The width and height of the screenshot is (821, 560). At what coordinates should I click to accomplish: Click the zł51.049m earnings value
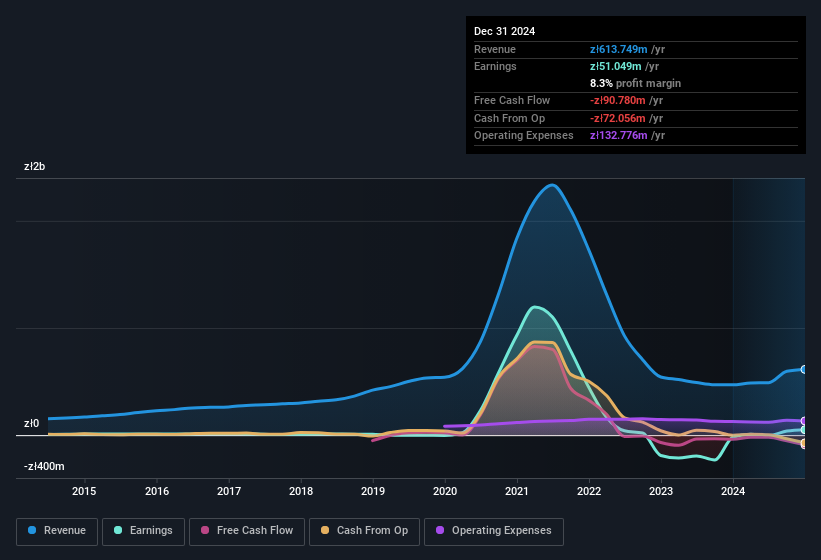click(615, 66)
